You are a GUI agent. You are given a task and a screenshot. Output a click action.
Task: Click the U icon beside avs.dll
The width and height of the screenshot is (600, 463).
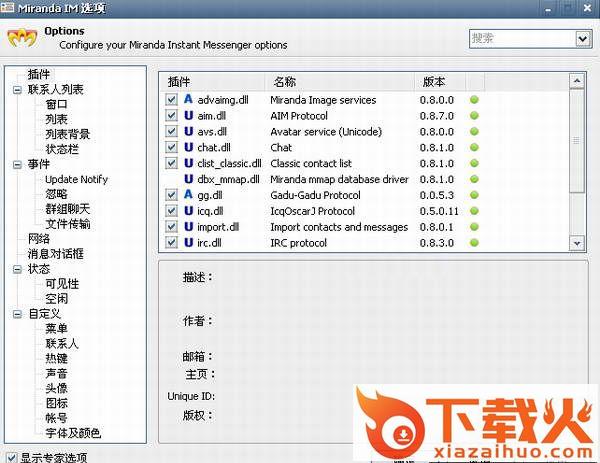tap(188, 131)
